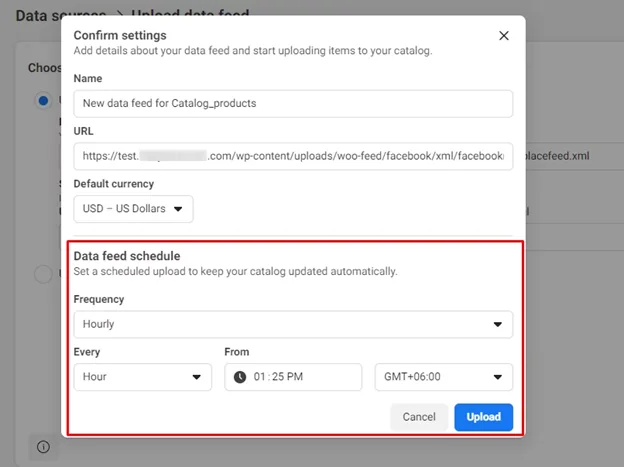Click the Name input field
Viewport: 624px width, 467px height.
[x=293, y=104]
